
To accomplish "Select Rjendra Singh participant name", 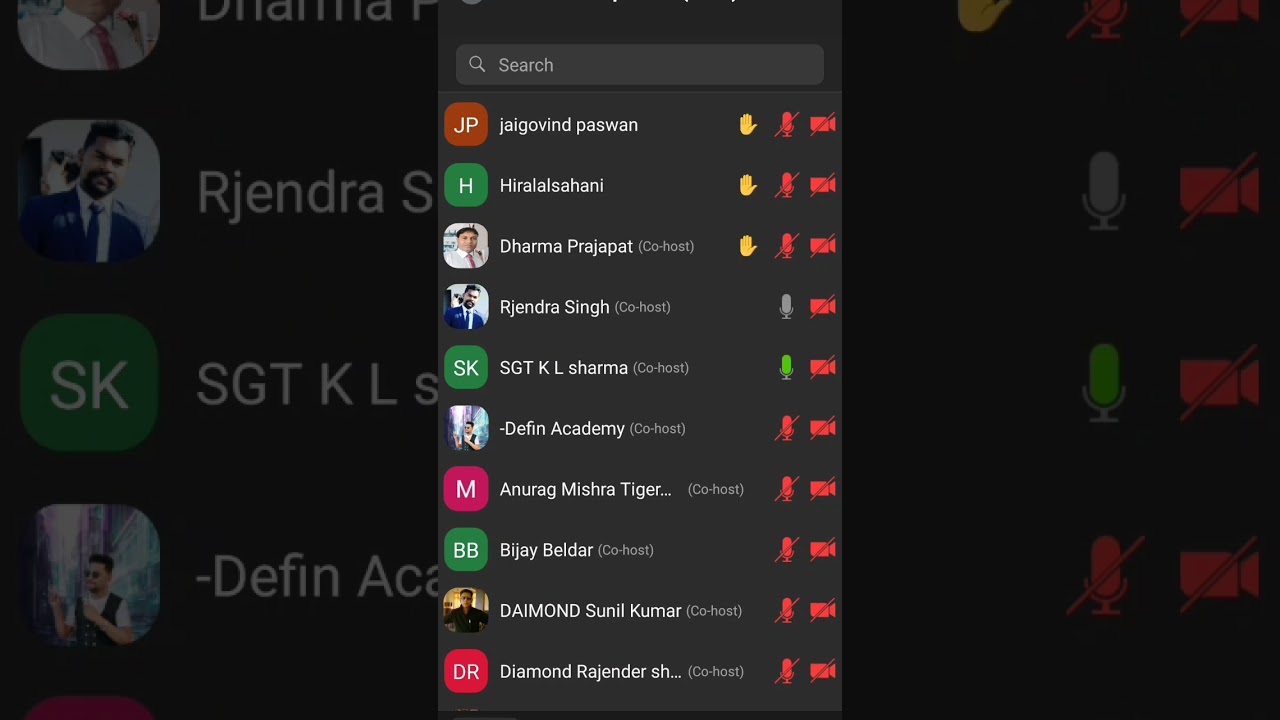I will 554,307.
